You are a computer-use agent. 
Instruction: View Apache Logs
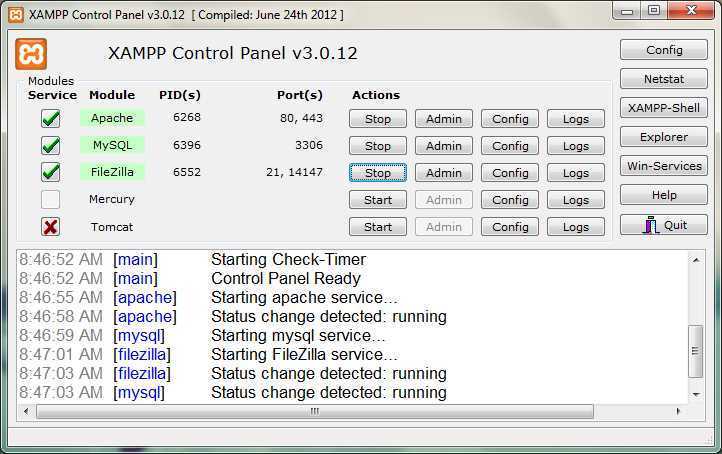click(576, 119)
